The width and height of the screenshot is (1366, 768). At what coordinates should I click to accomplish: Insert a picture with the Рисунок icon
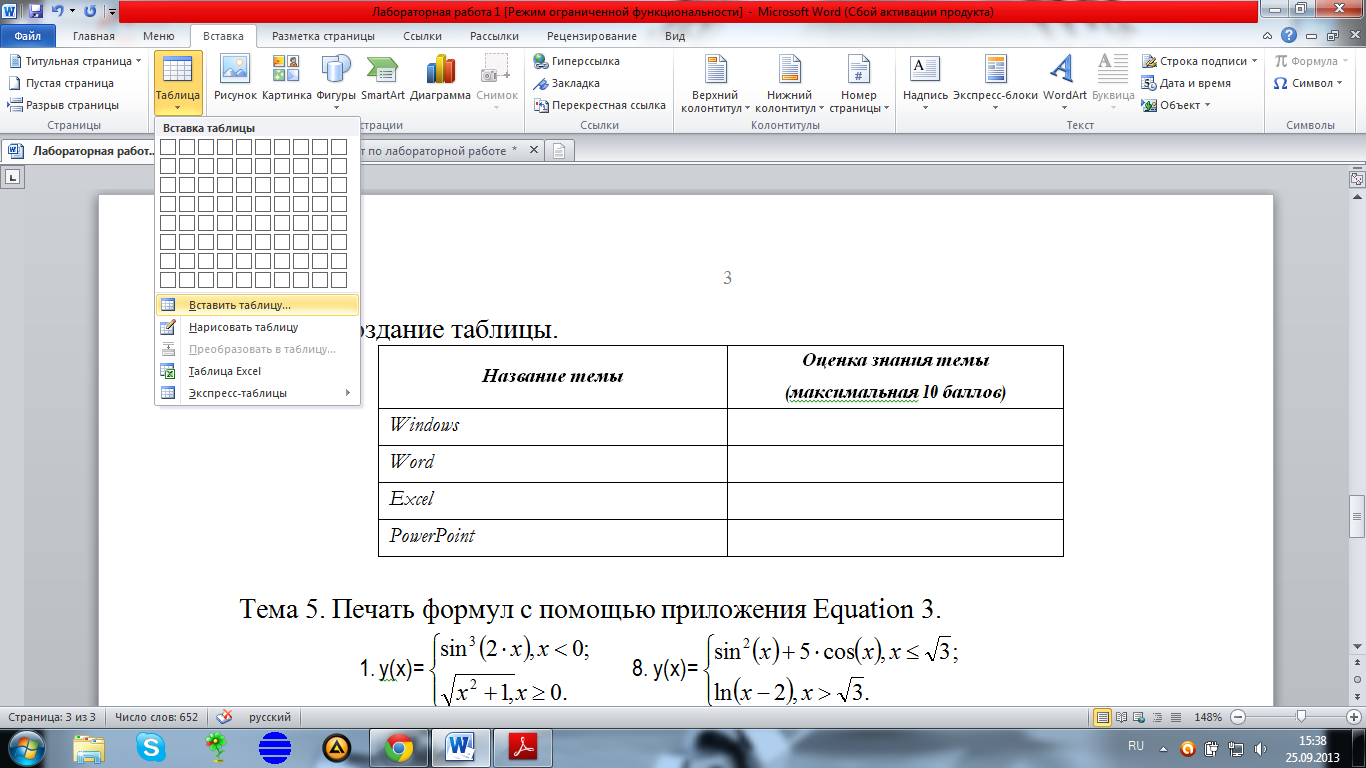point(235,78)
